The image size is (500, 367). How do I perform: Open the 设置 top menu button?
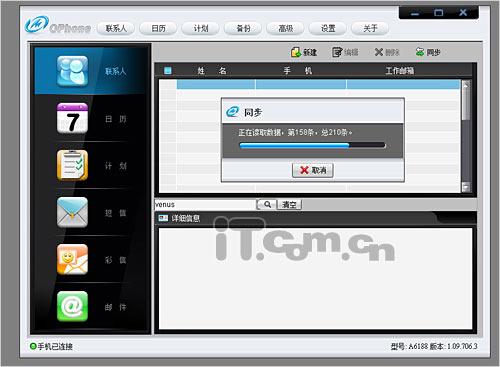[x=328, y=29]
